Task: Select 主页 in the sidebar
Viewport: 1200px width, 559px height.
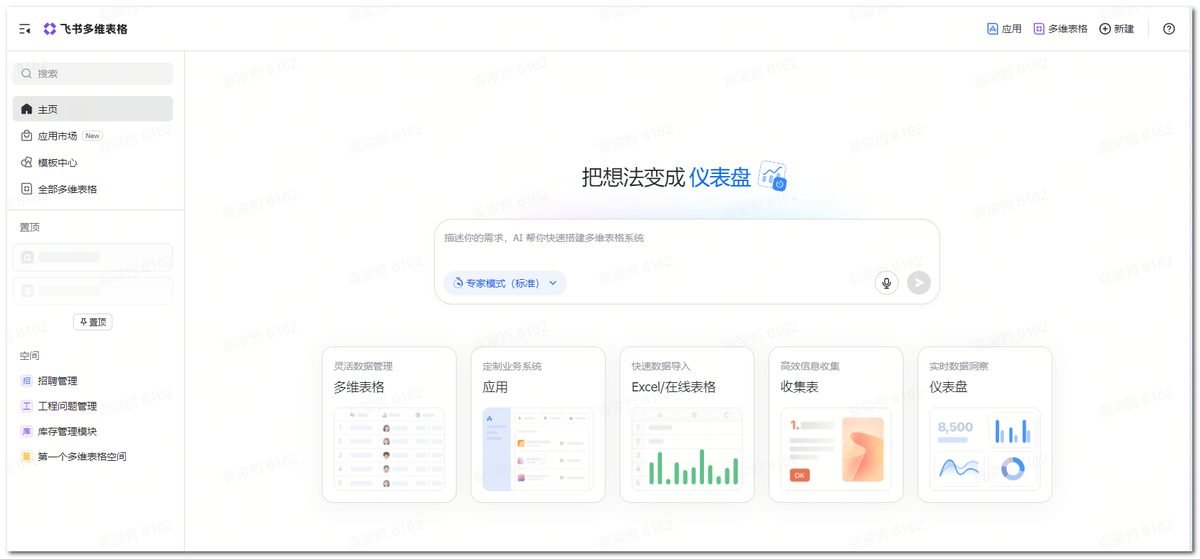Action: point(92,109)
